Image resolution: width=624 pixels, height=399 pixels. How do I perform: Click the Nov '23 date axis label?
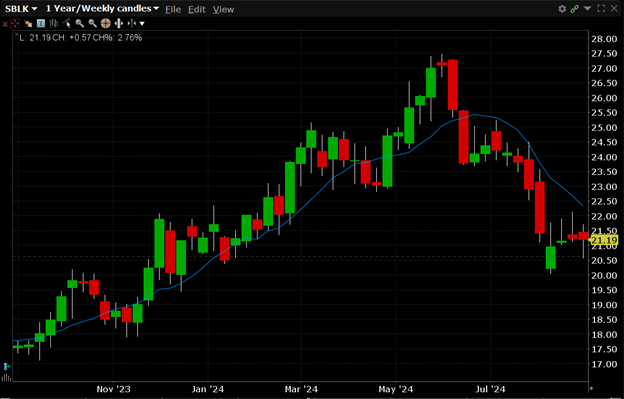click(x=113, y=389)
